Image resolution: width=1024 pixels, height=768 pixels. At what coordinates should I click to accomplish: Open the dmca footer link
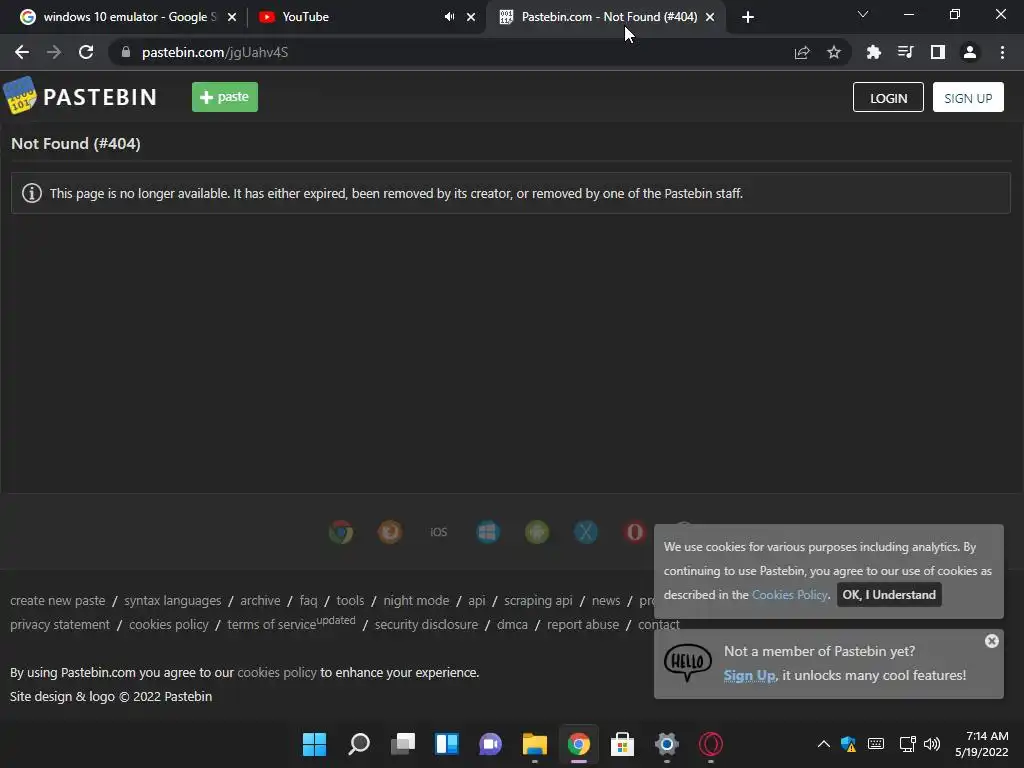click(512, 624)
